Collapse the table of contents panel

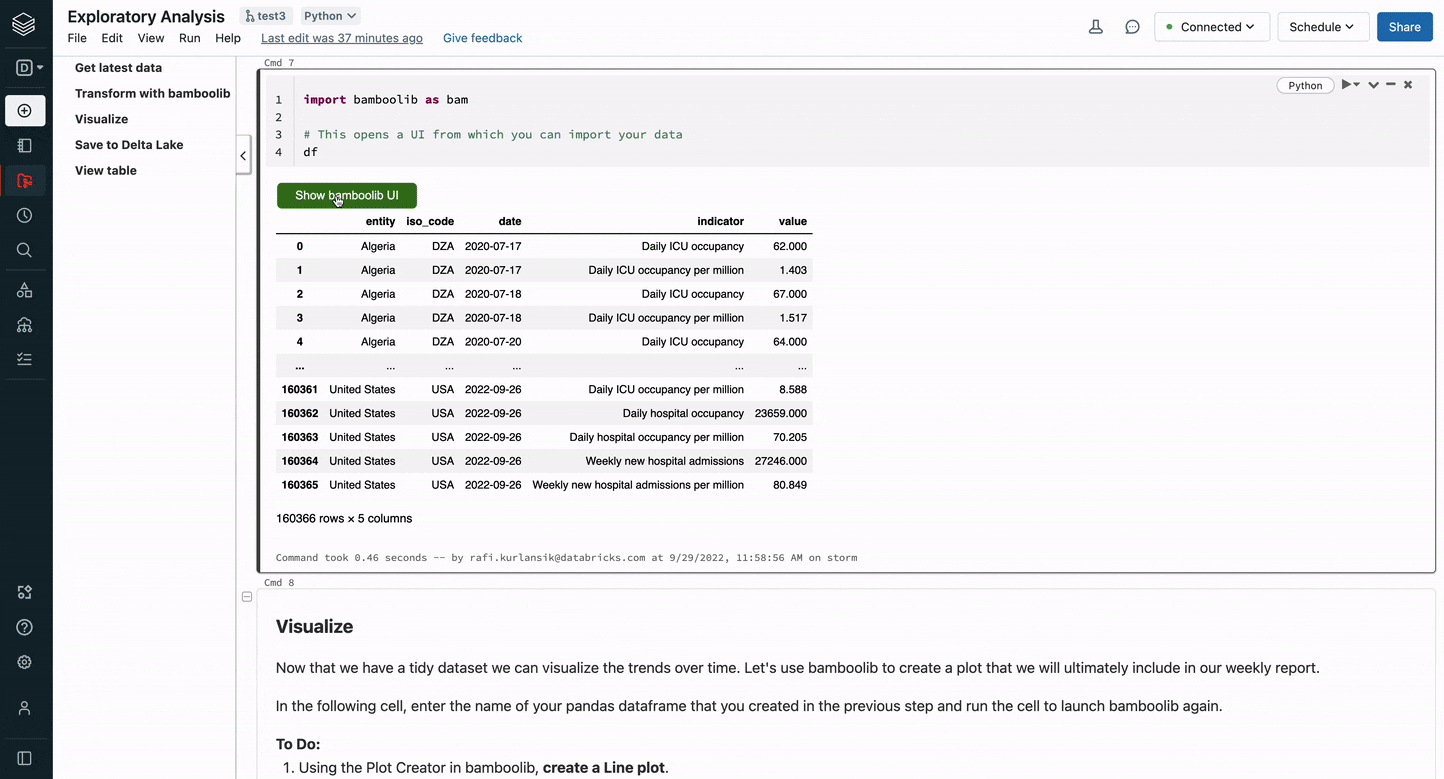[x=243, y=155]
